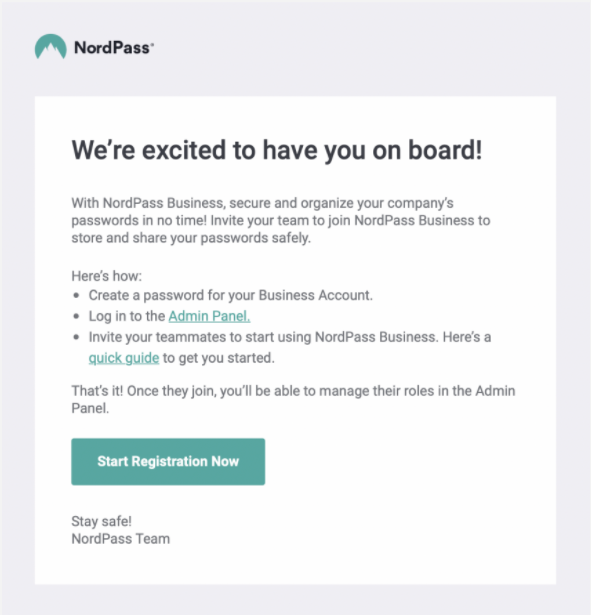
Task: Click the "NordPass Team" signature
Action: click(121, 539)
